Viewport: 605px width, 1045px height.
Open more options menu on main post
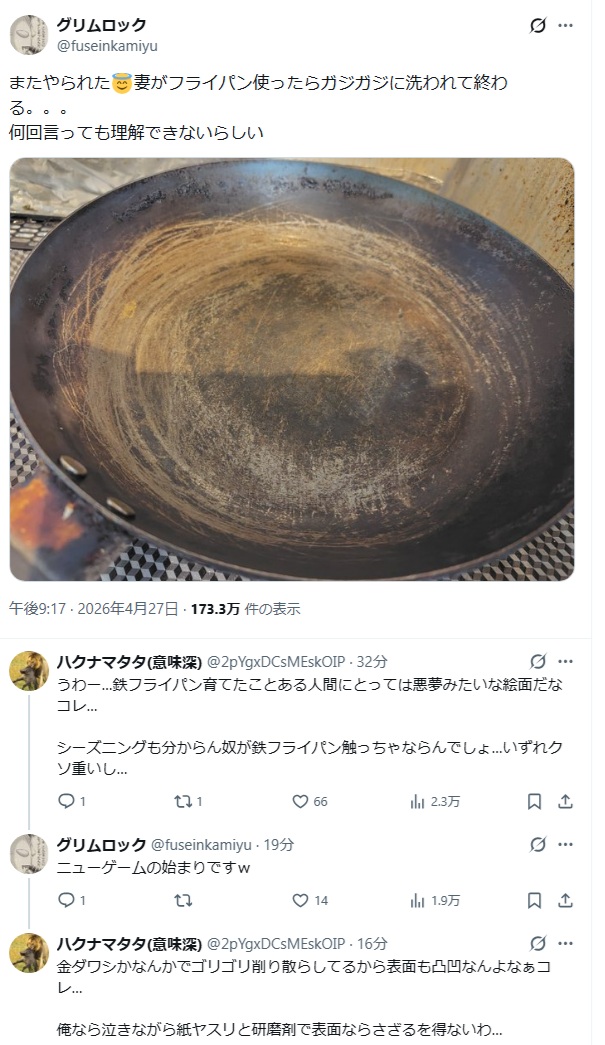tap(566, 25)
